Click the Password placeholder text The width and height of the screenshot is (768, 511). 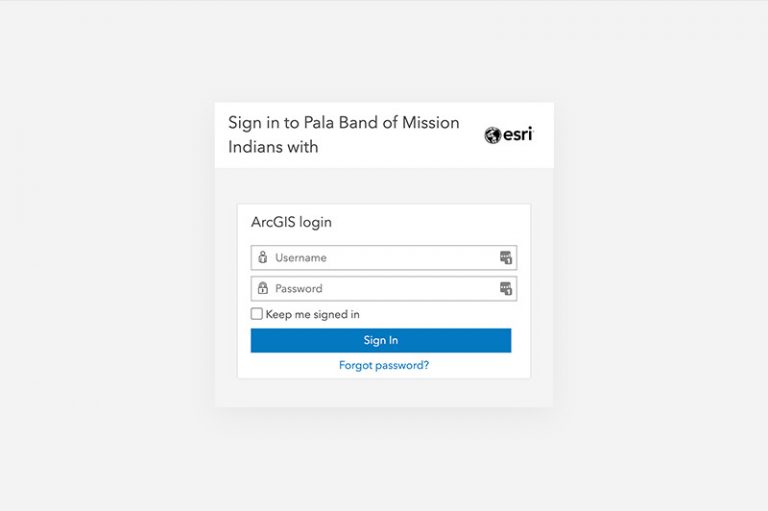click(x=299, y=289)
